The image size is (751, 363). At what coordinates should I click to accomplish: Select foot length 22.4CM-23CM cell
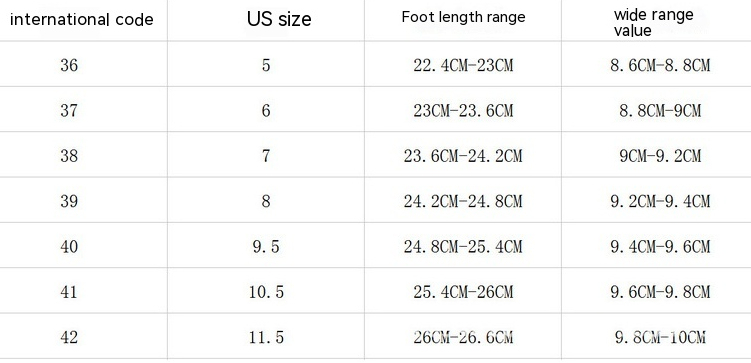[x=463, y=65]
